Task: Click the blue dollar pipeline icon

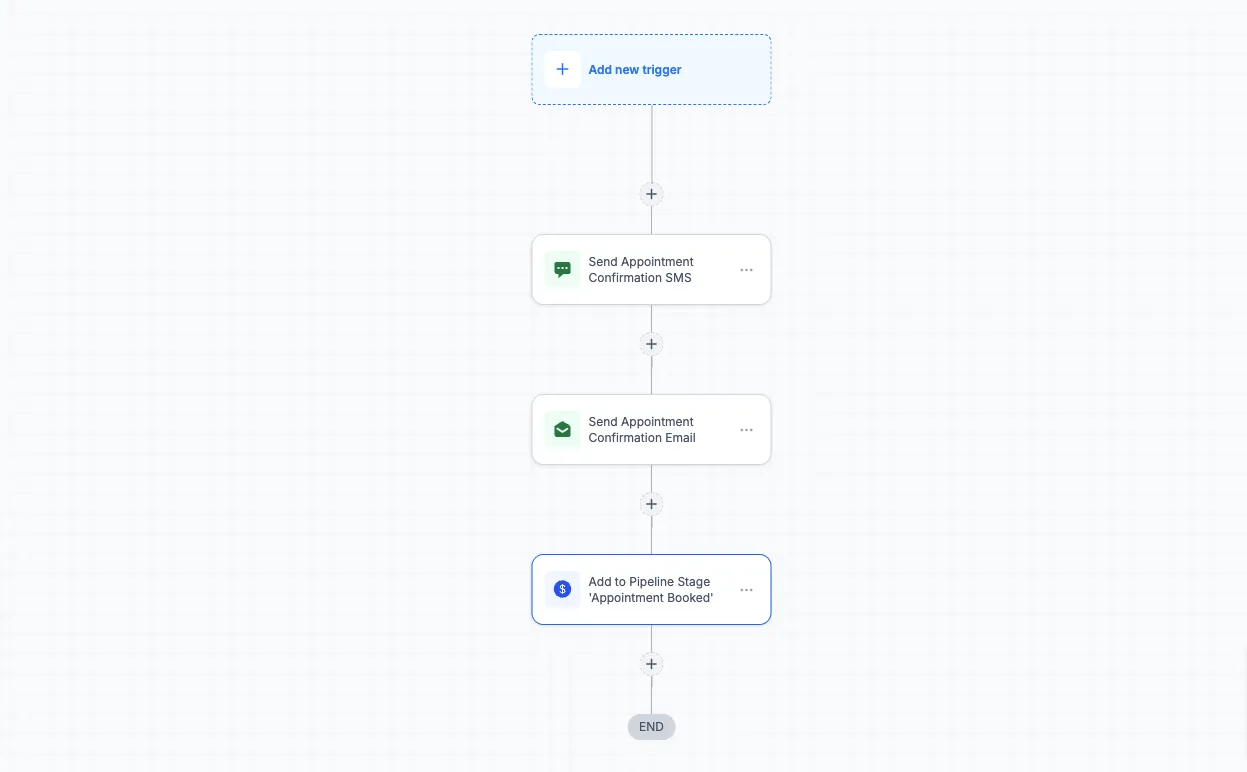Action: pos(562,590)
